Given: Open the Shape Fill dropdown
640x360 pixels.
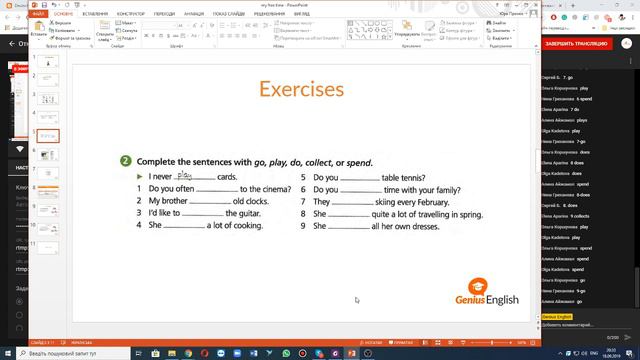Looking at the screenshot, I should click(458, 23).
